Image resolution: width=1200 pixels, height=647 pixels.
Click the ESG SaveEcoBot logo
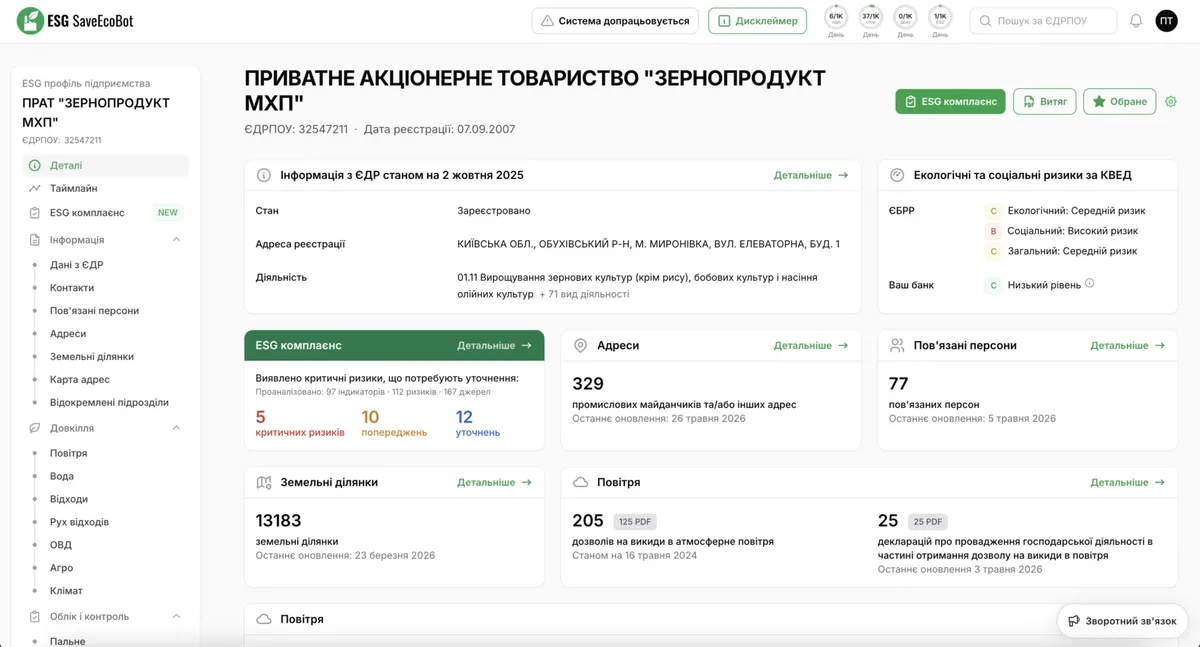click(x=75, y=20)
